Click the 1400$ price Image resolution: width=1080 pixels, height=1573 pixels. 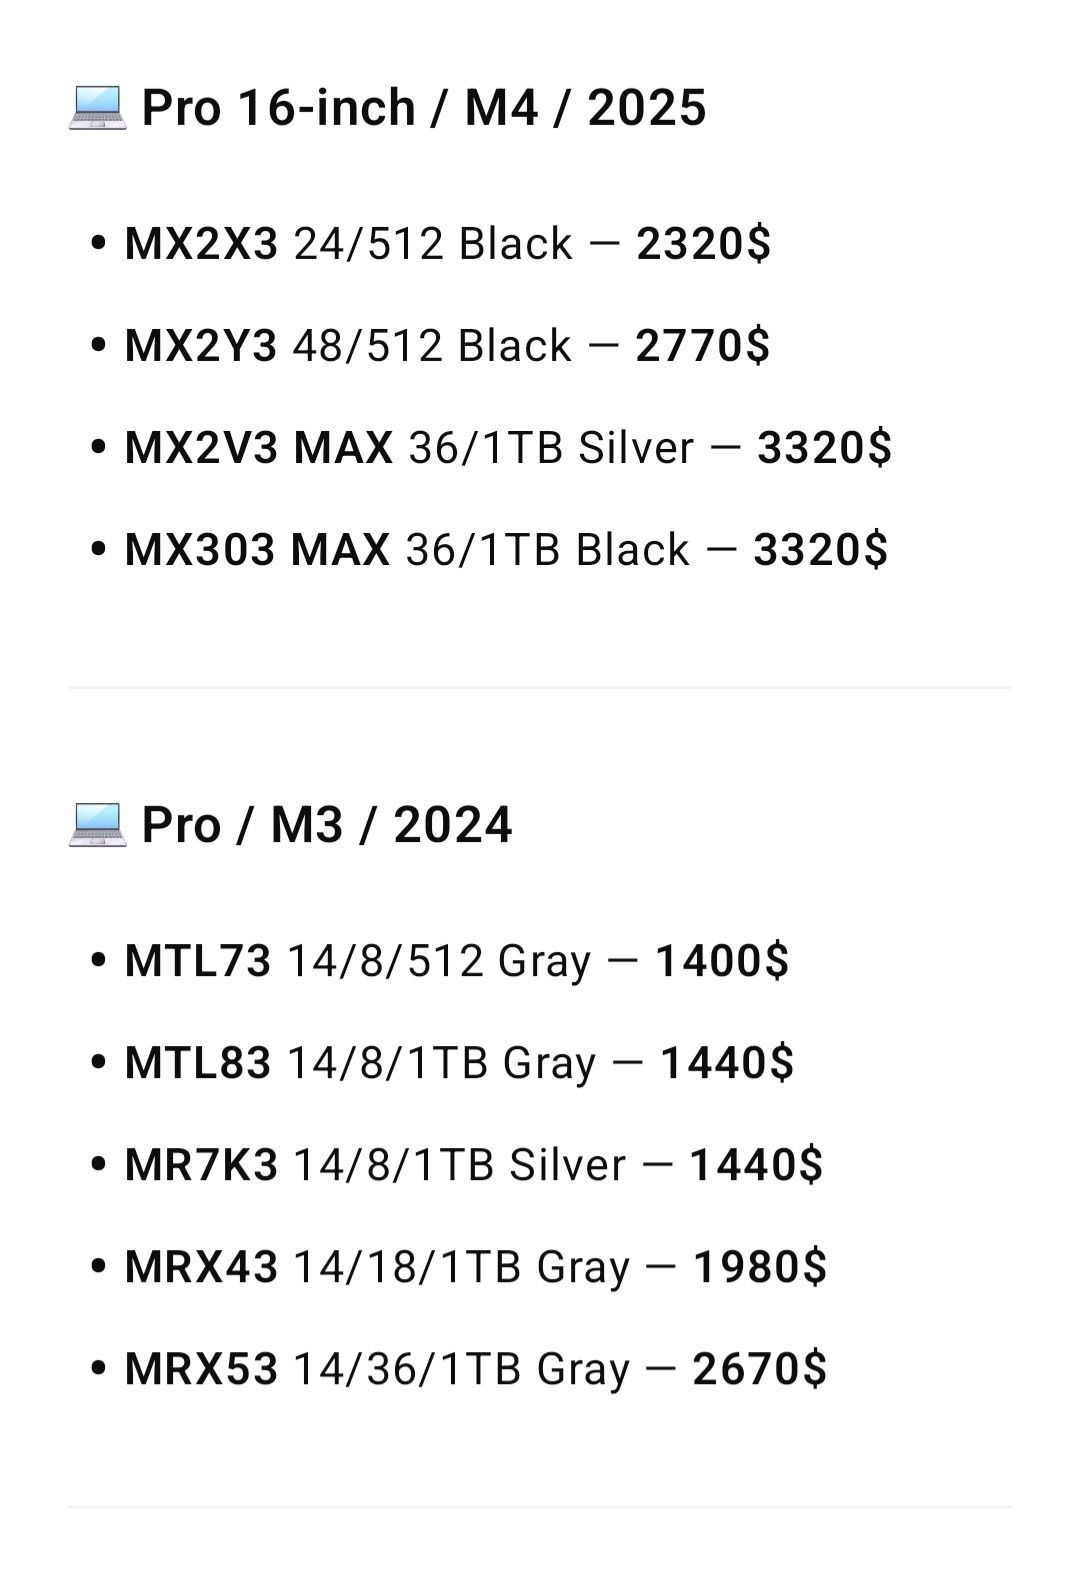(722, 961)
